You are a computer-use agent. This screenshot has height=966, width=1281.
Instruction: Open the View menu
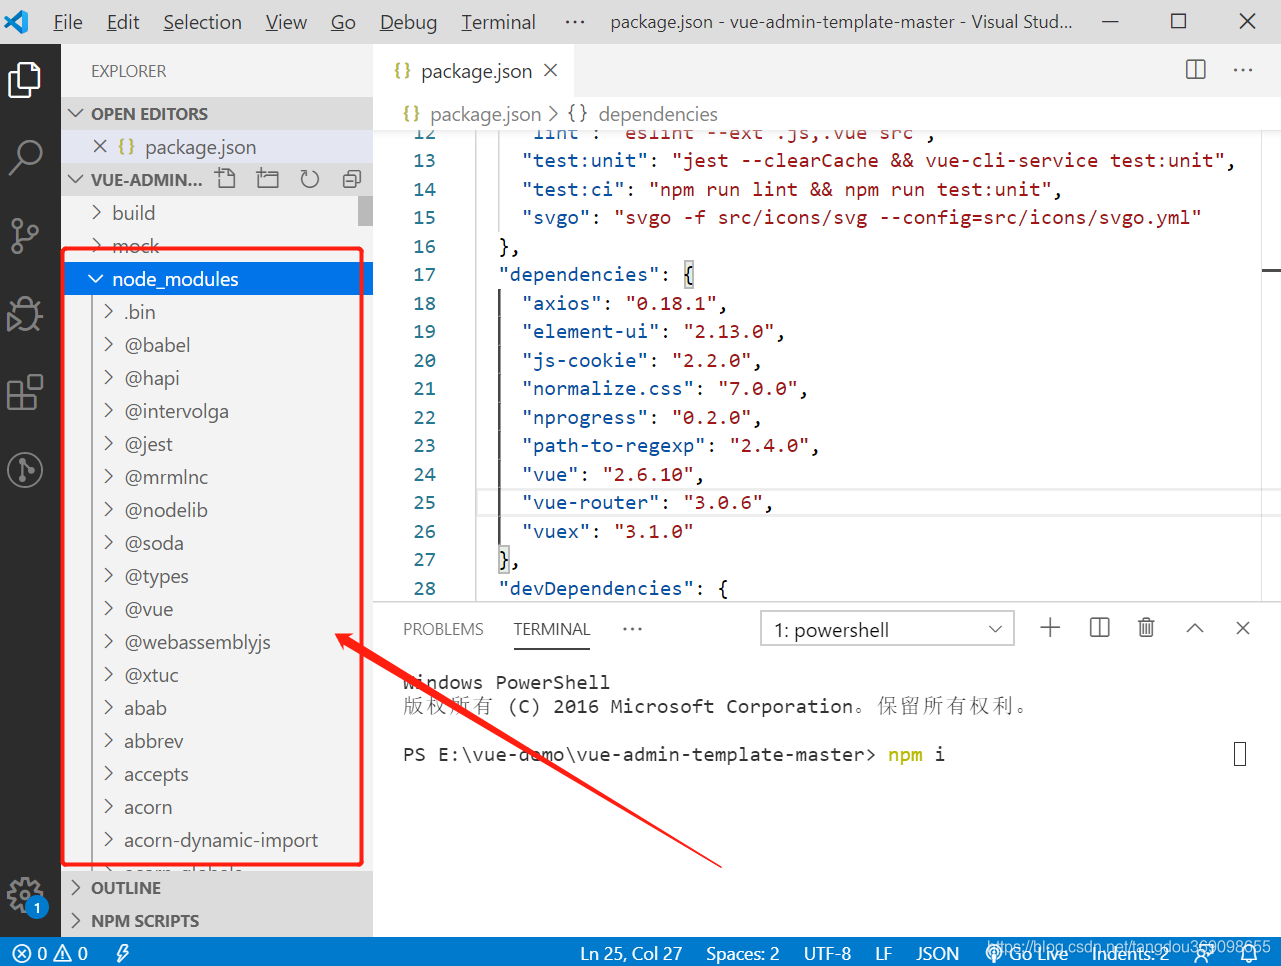[286, 22]
